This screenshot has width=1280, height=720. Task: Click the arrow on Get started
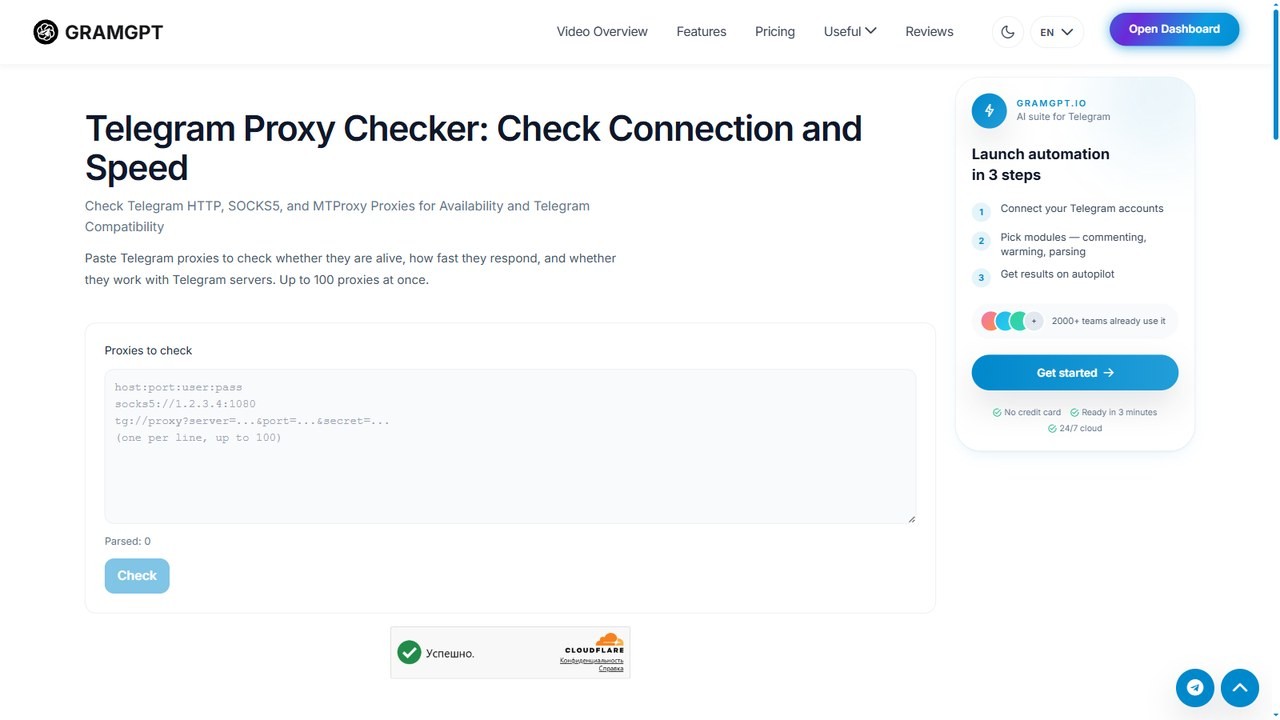(1108, 373)
